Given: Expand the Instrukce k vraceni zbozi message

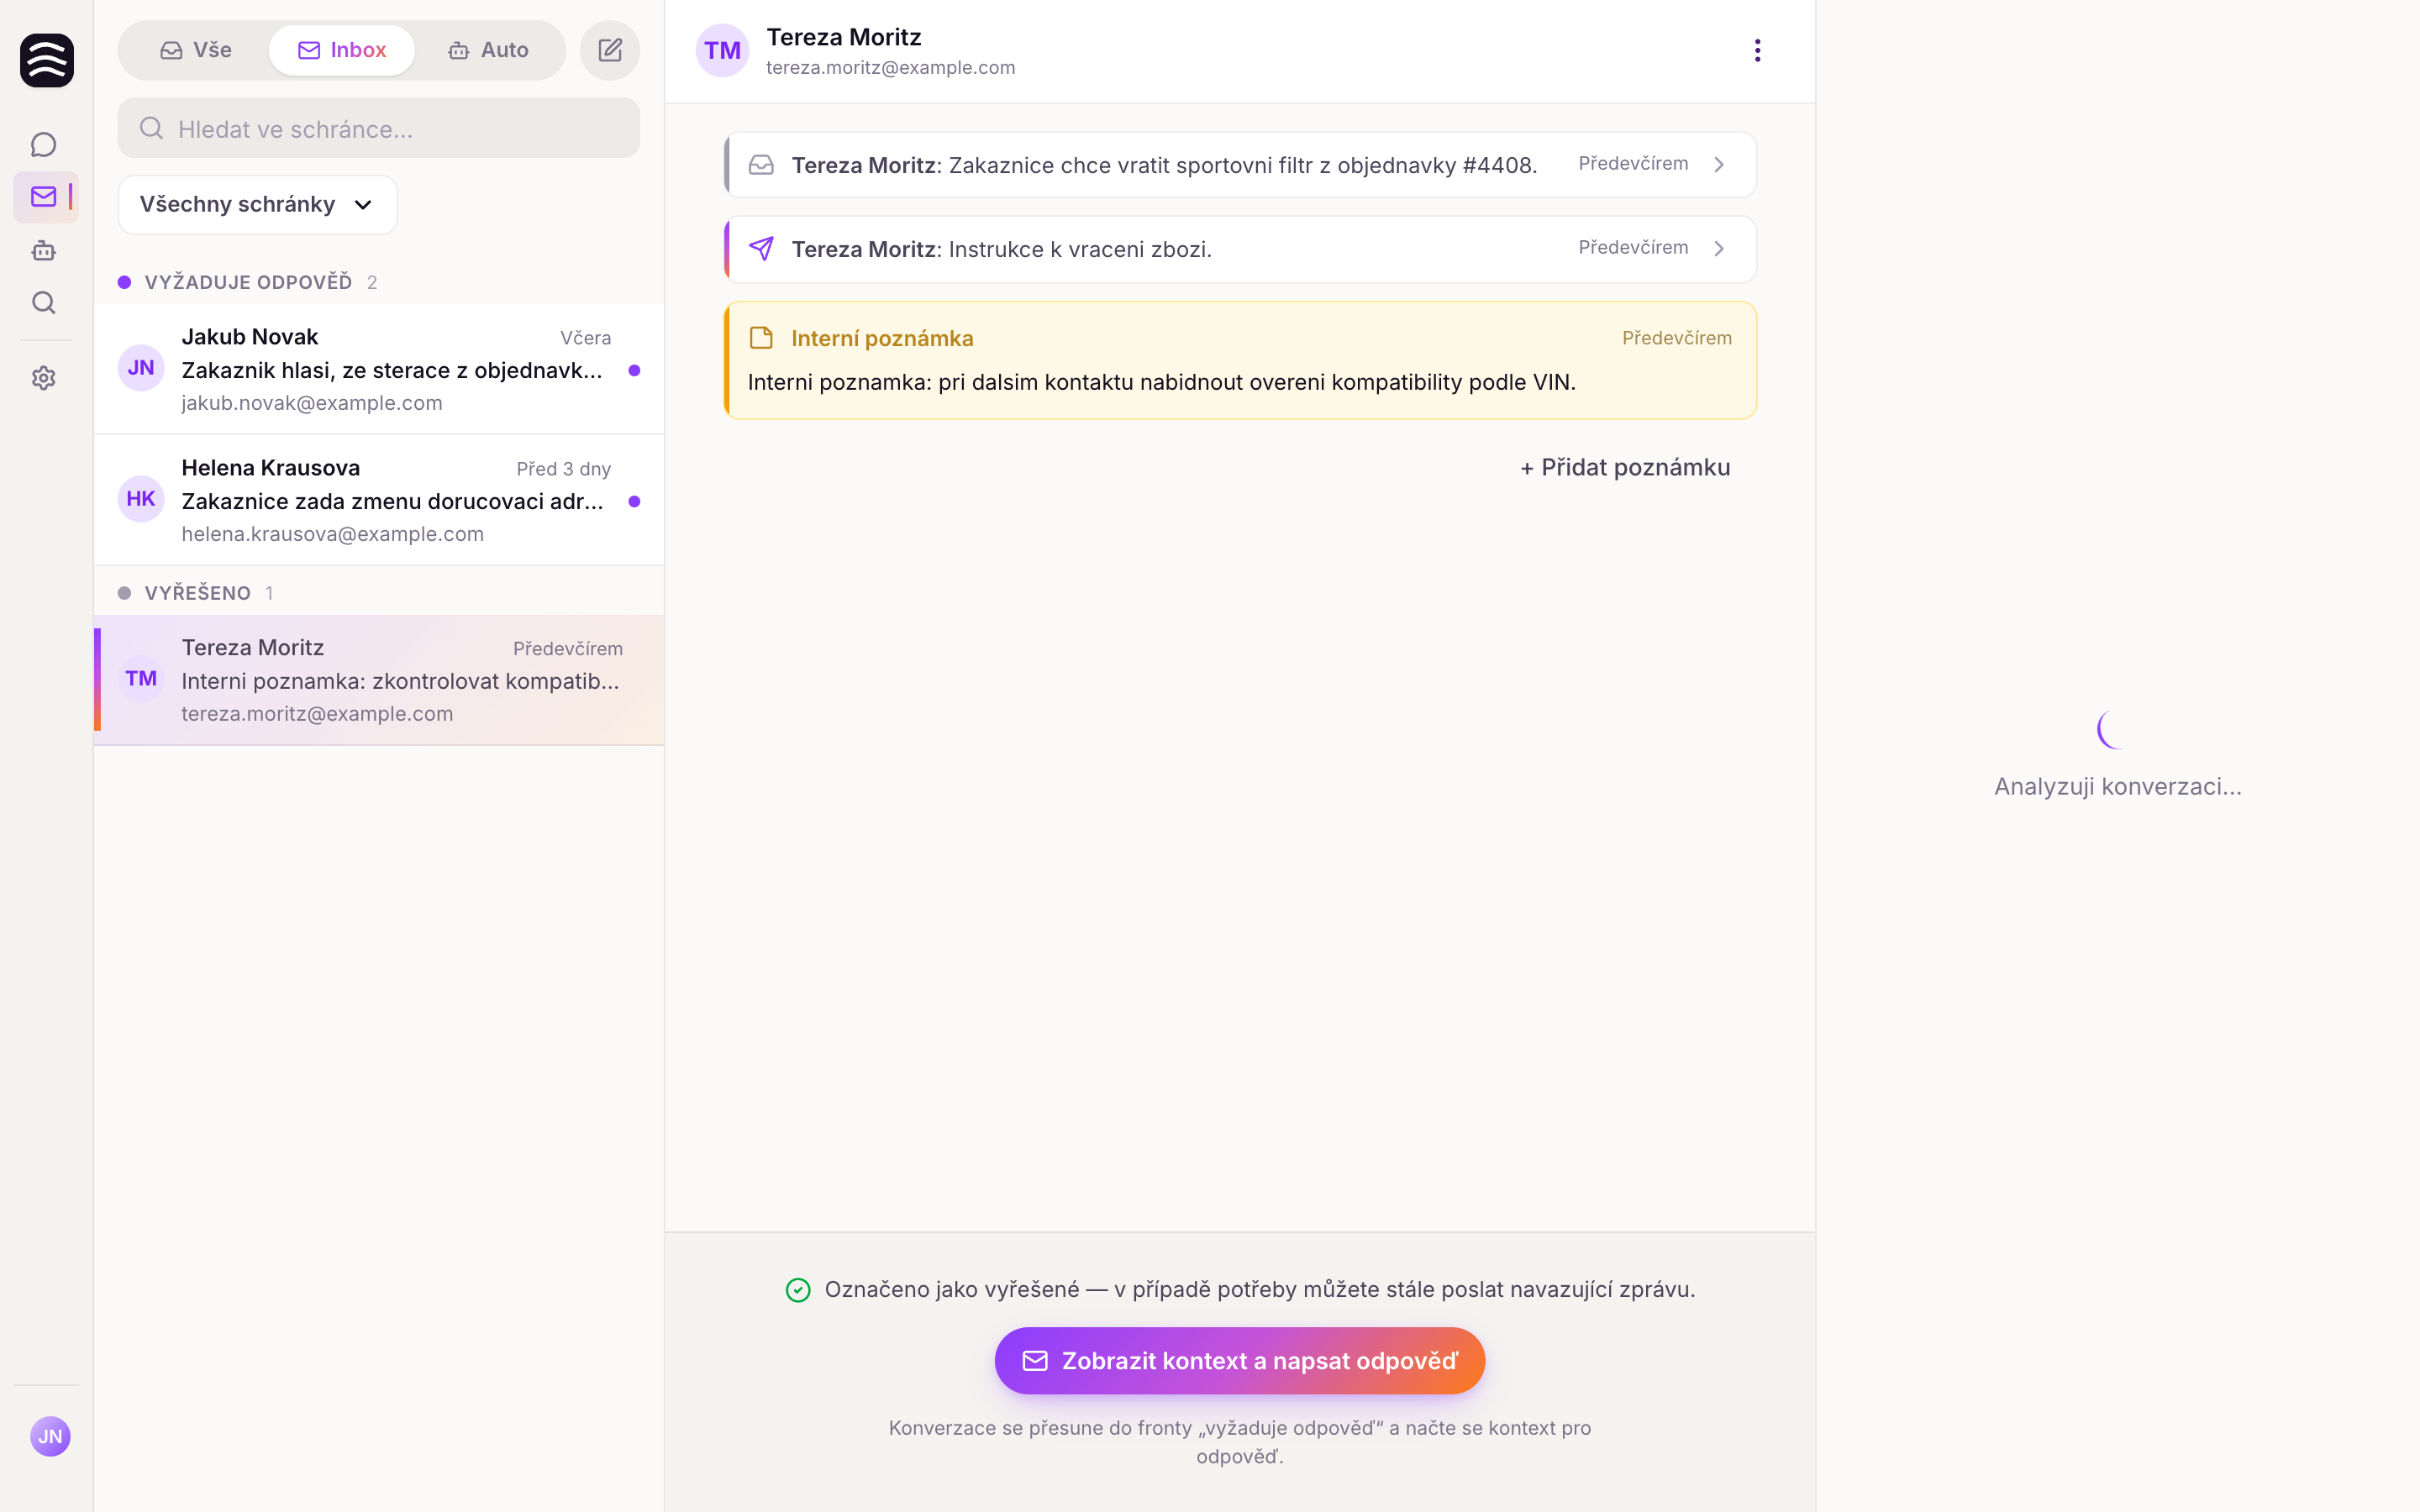Looking at the screenshot, I should [x=1240, y=249].
